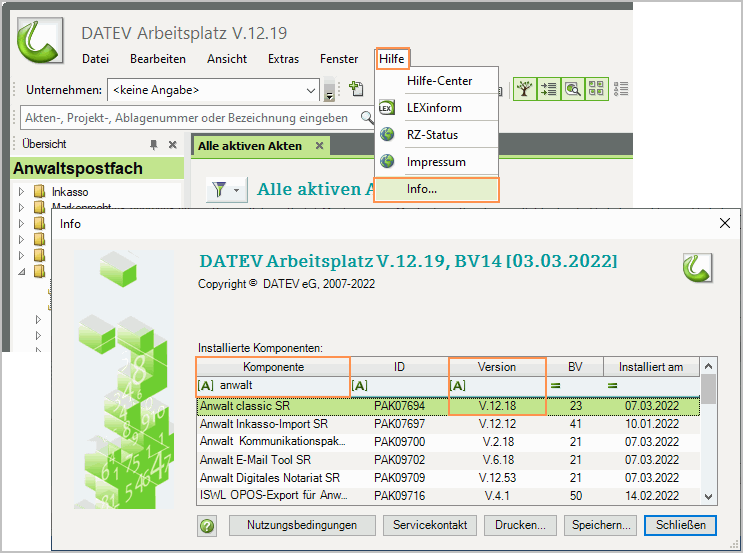The height and width of the screenshot is (553, 743).
Task: Click the Schließen button
Action: [681, 525]
